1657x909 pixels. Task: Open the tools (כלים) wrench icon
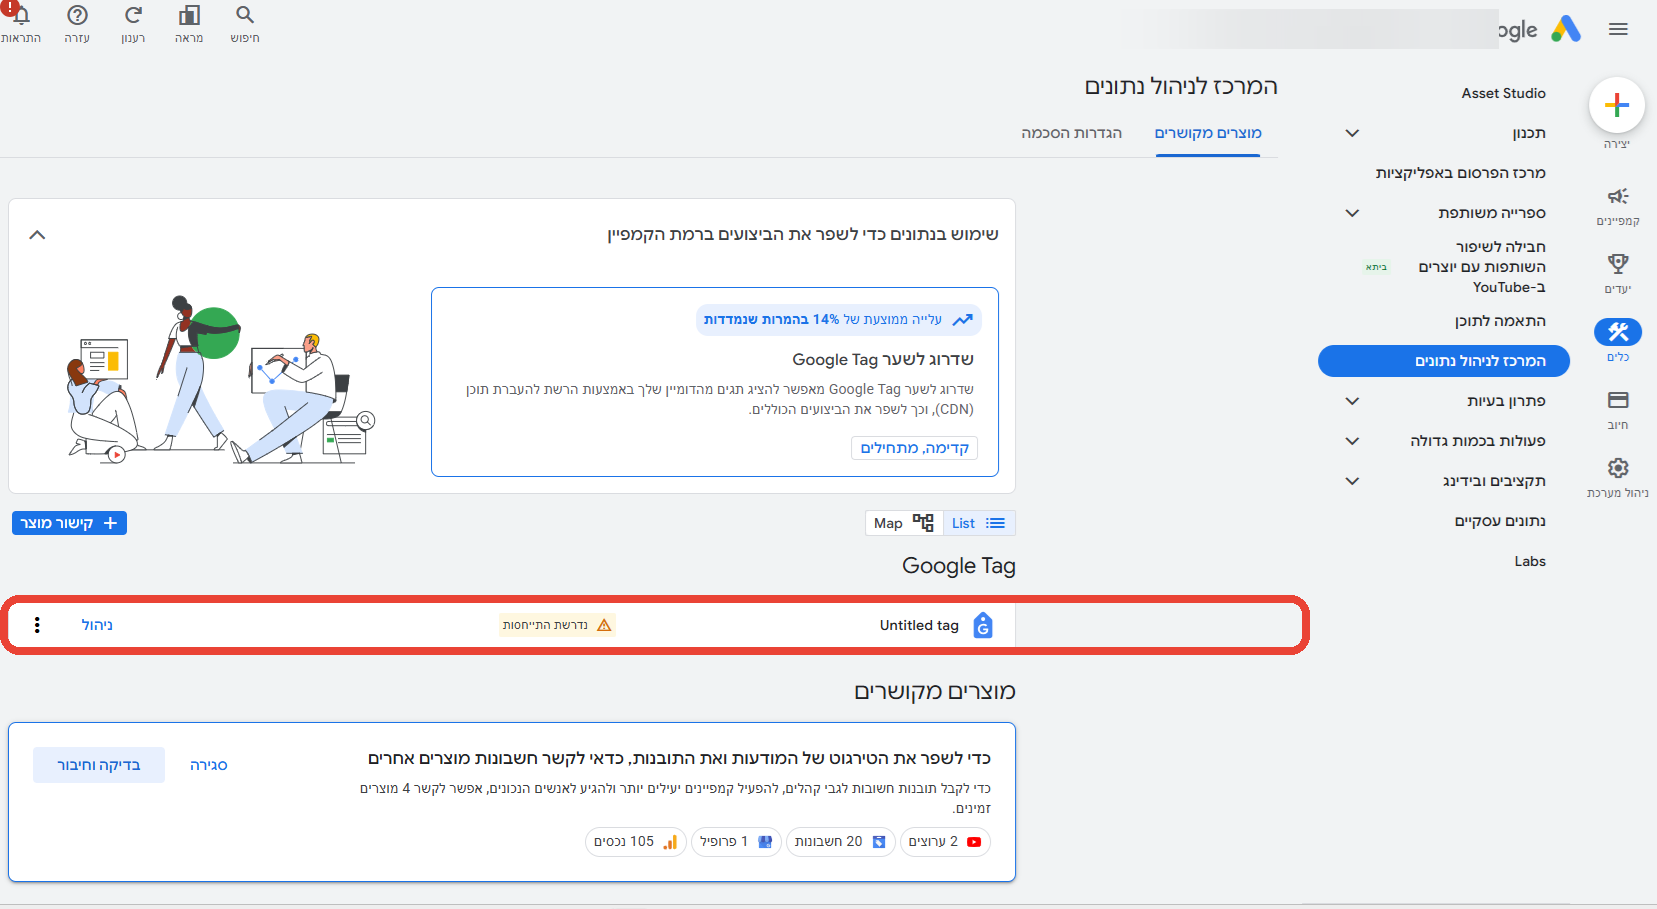(1618, 332)
